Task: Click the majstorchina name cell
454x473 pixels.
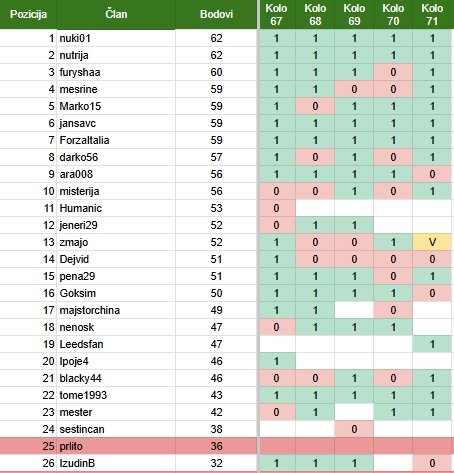Action: pos(116,310)
